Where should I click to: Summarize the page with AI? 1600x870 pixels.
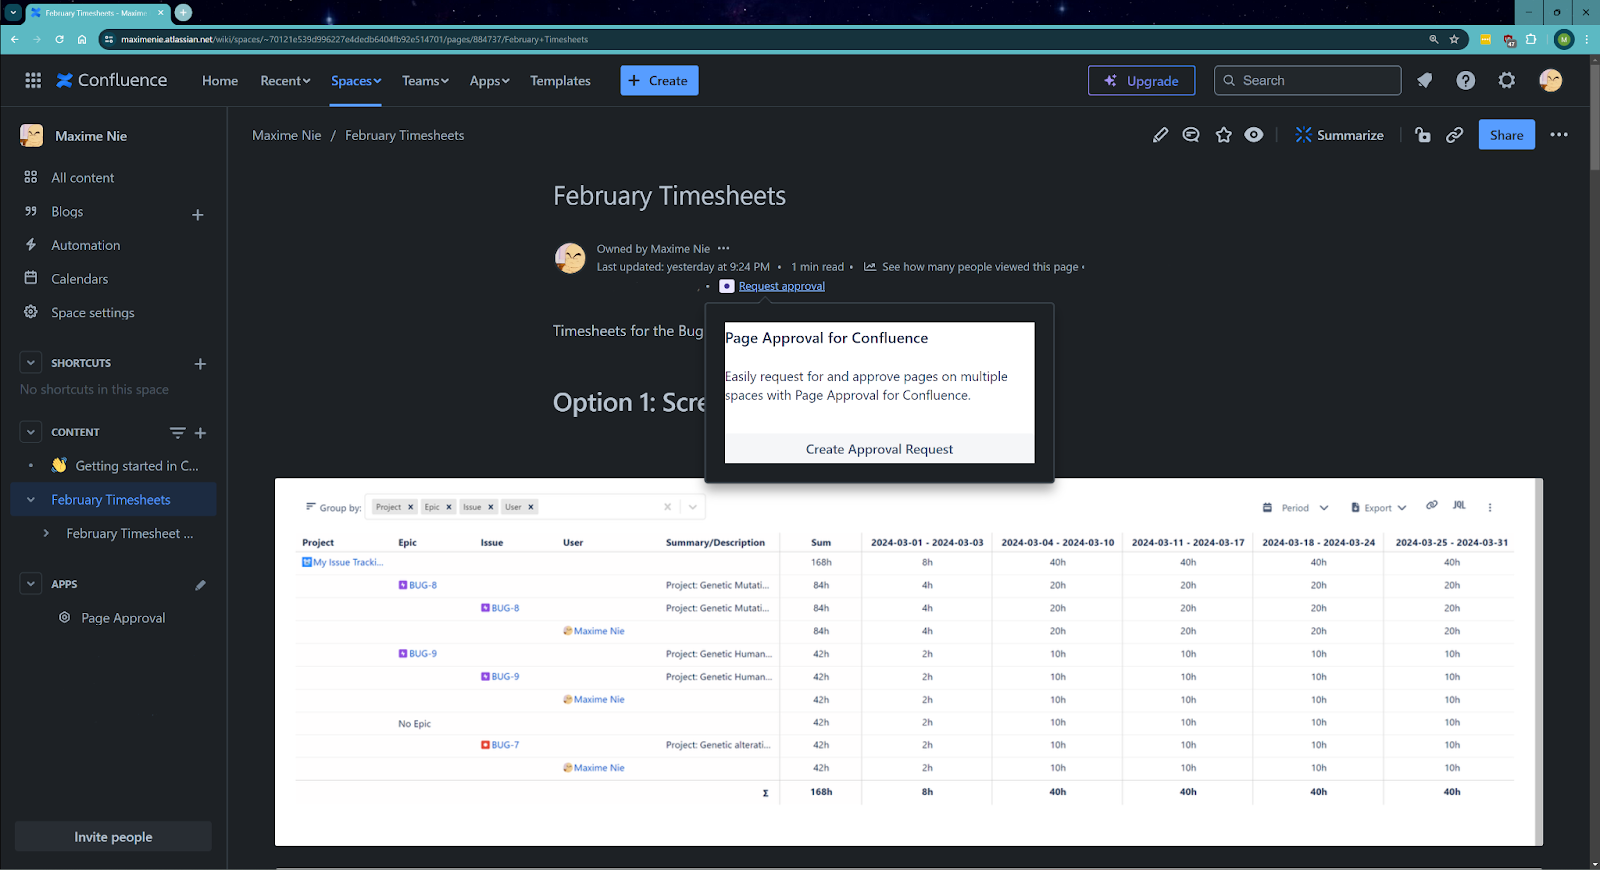click(x=1339, y=135)
